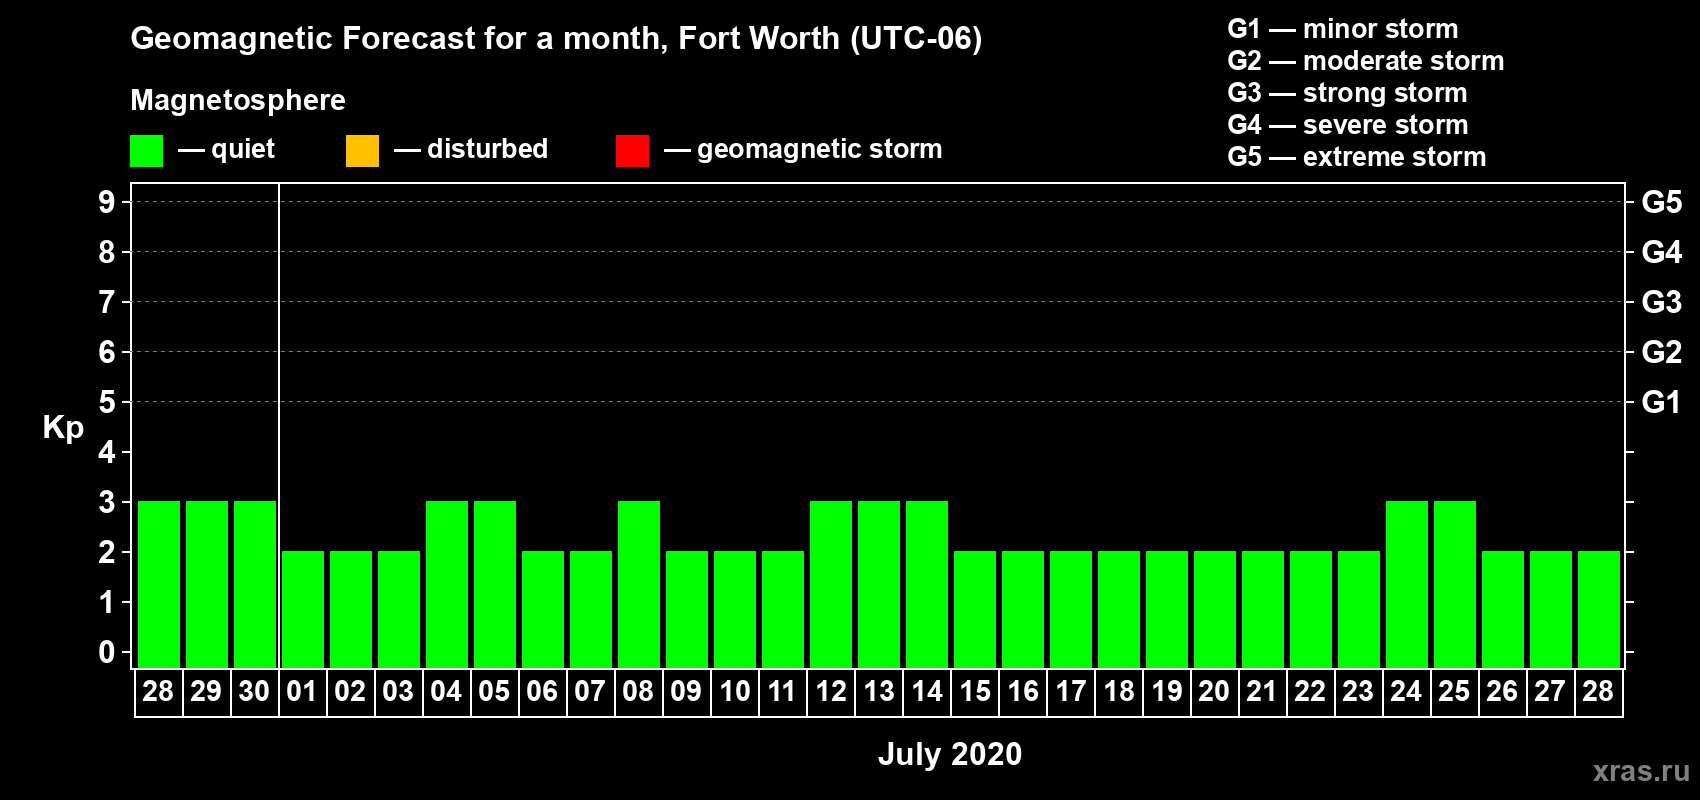Click the 'geomagnetic storm' legend label

pyautogui.click(x=820, y=149)
